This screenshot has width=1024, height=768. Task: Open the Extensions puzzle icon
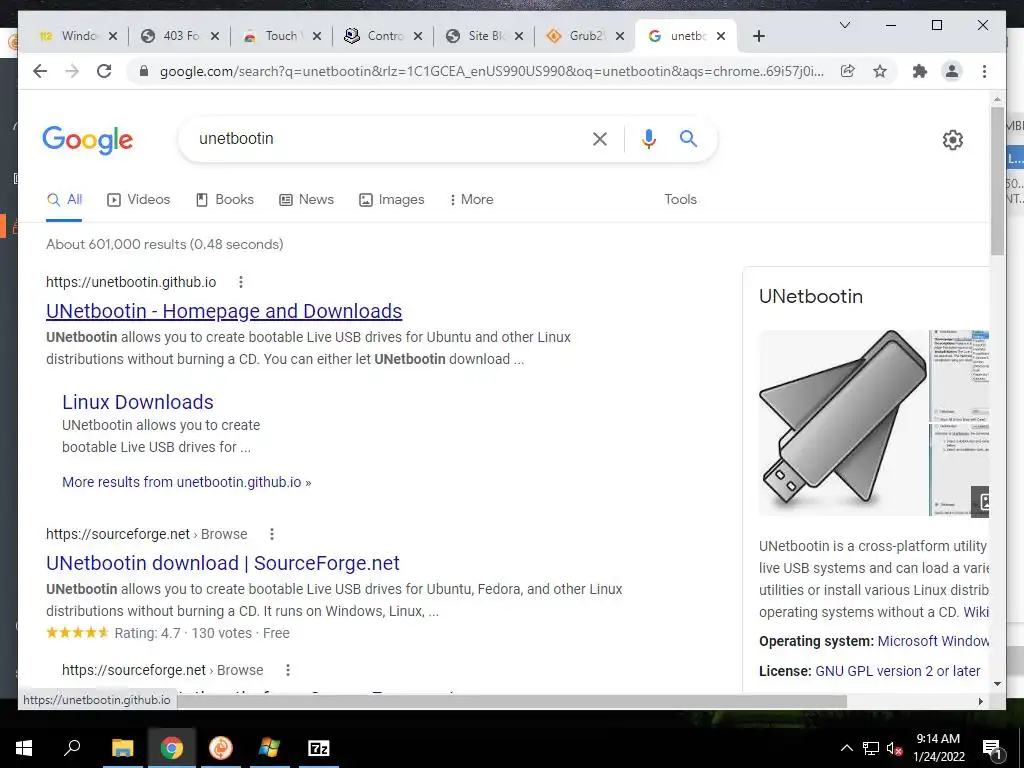click(x=920, y=71)
